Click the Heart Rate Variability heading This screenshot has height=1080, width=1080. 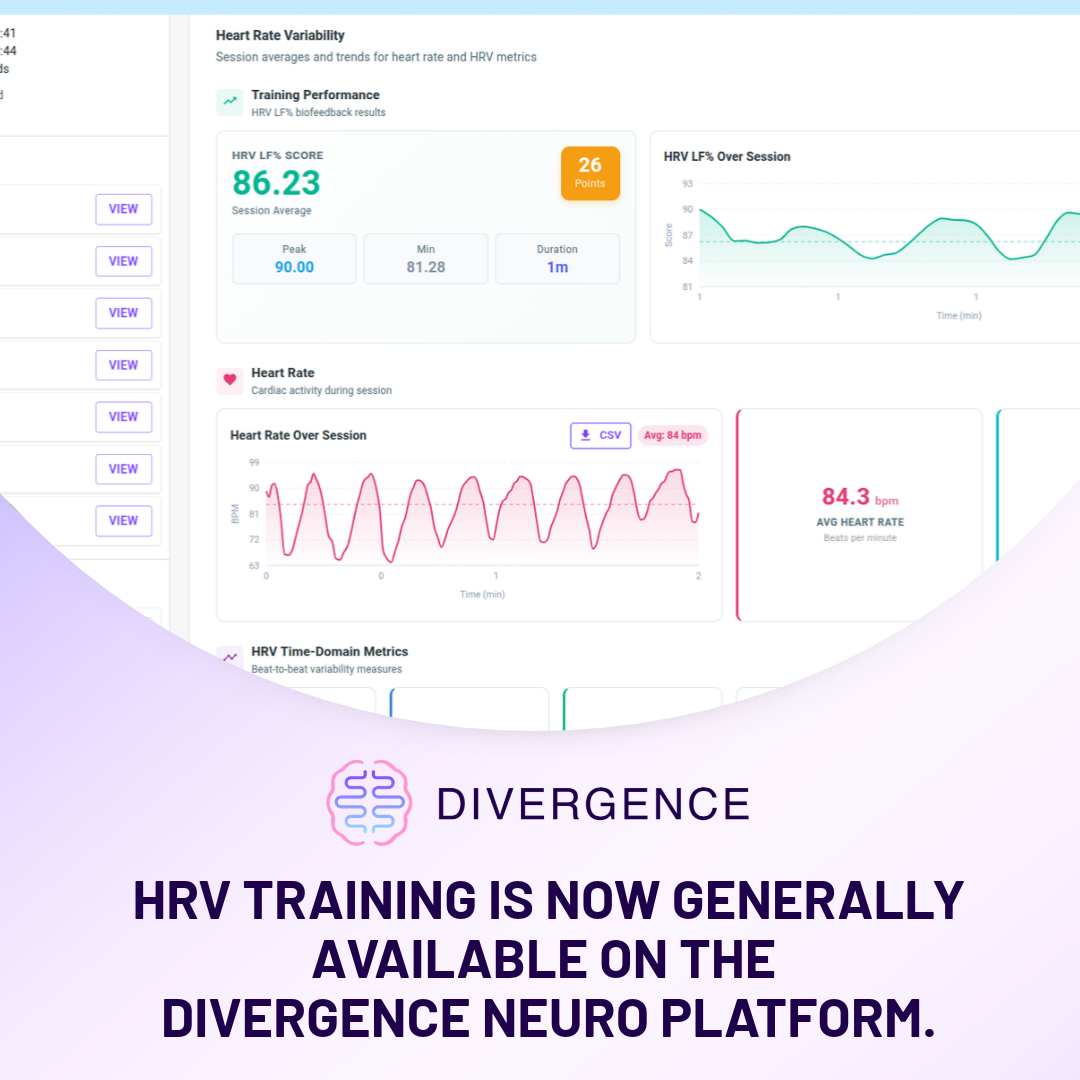280,35
